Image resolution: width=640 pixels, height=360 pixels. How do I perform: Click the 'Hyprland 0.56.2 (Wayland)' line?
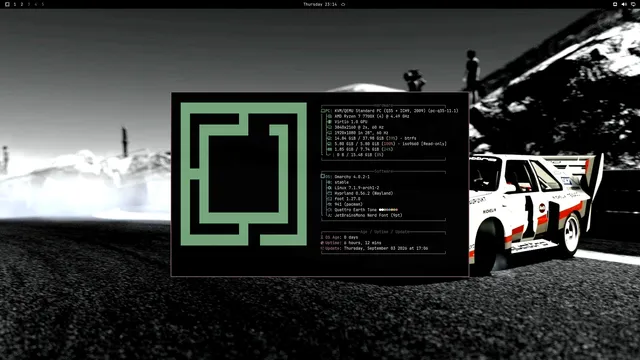(x=364, y=193)
